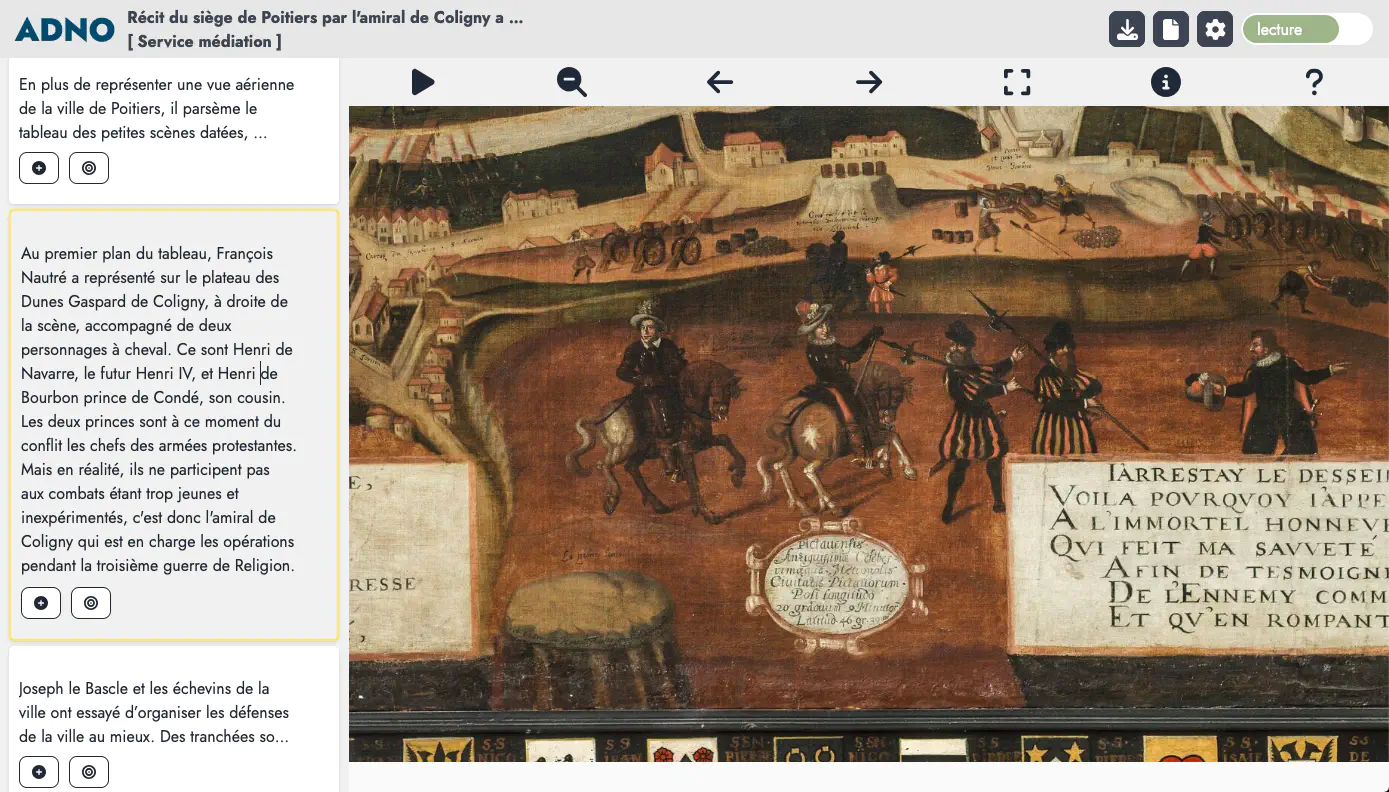1389x792 pixels.
Task: Click subtitle '[ Service médiation ]'
Action: click(204, 42)
